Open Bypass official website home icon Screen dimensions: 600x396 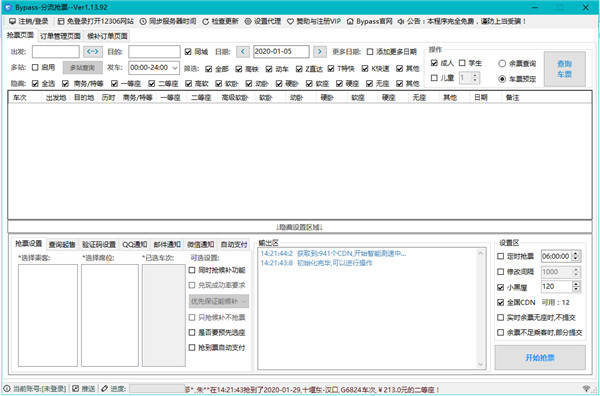point(350,21)
